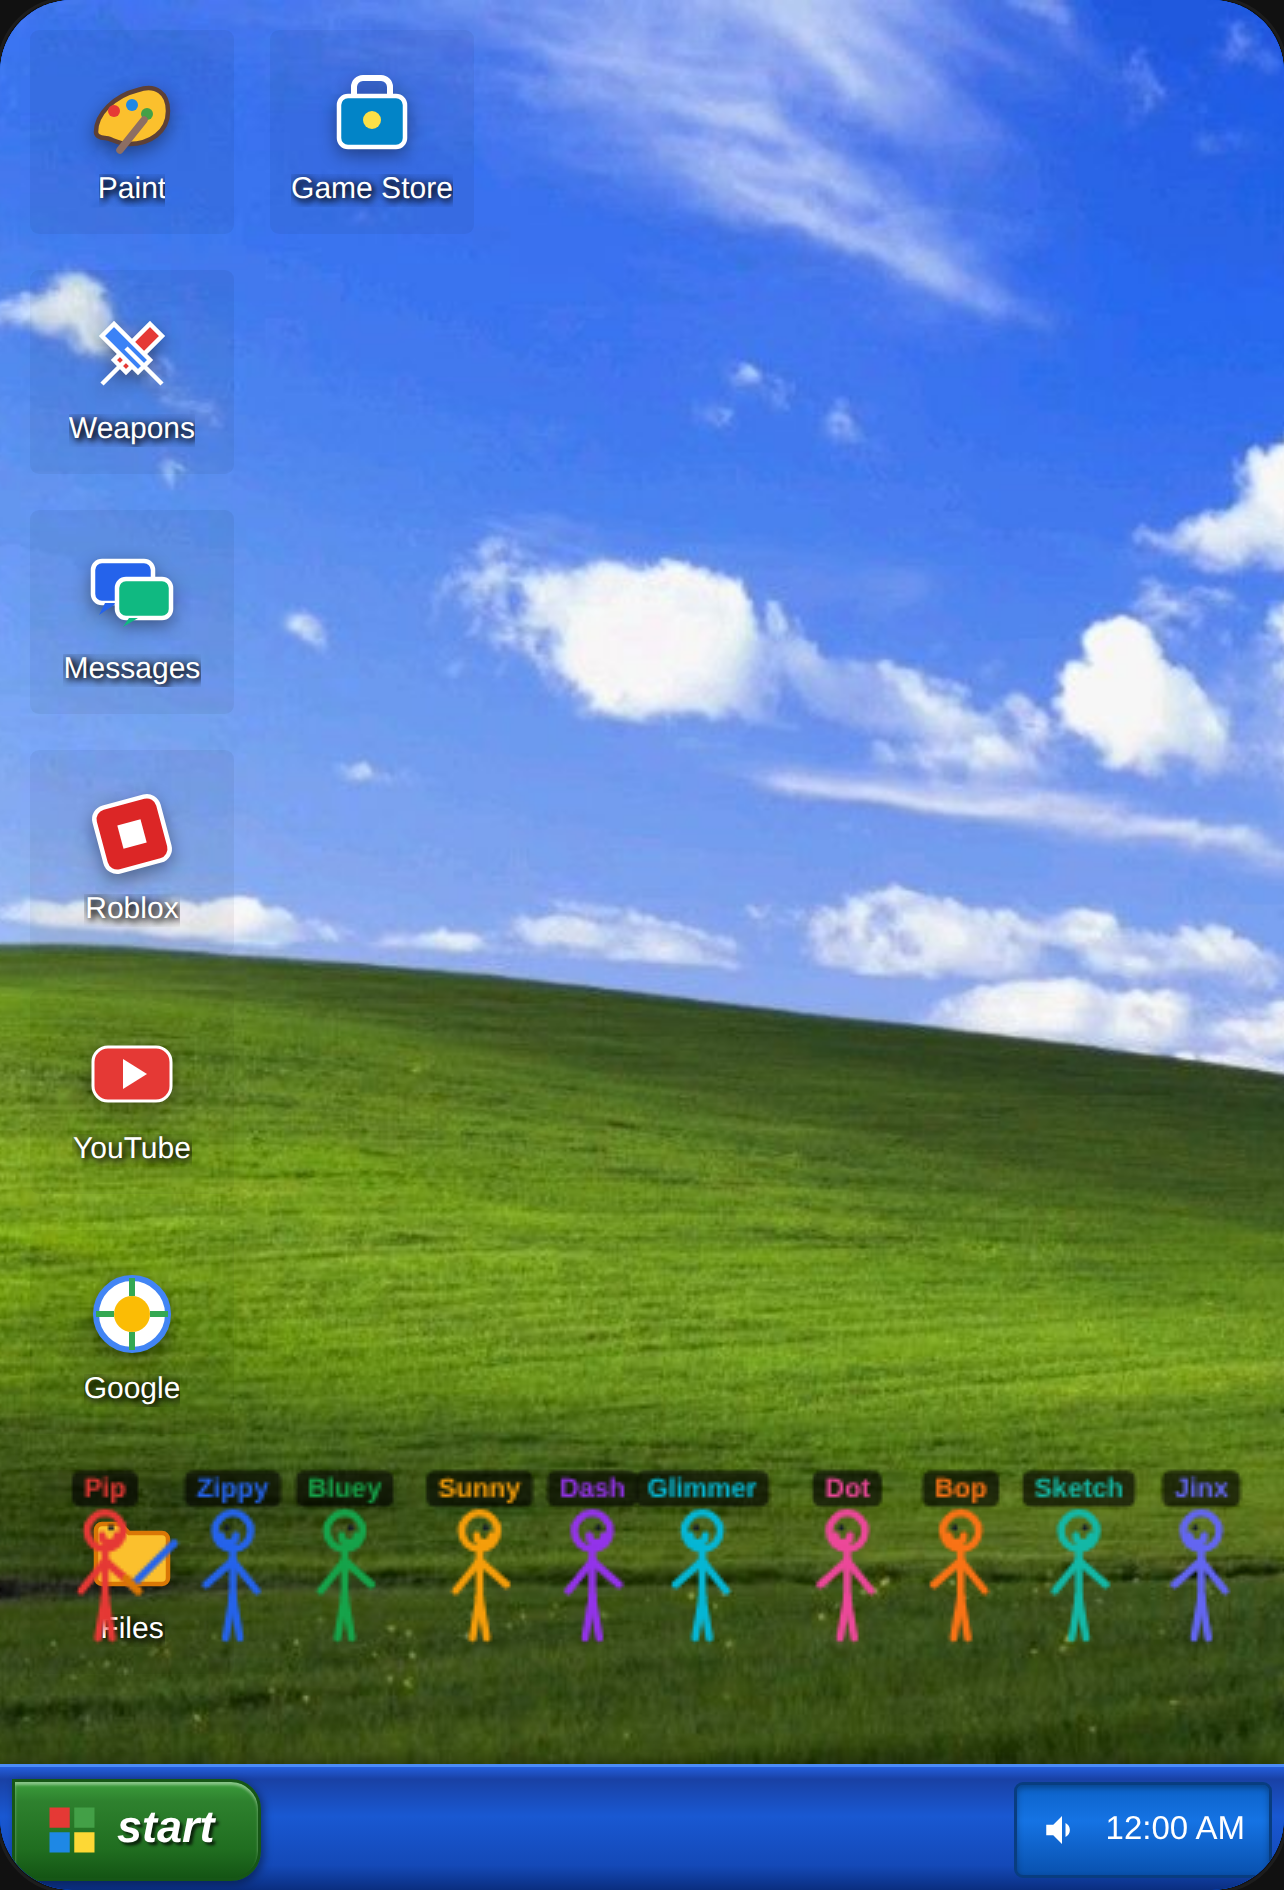1284x1890 pixels.
Task: Click the 12:00 AM clock
Action: point(1175,1828)
